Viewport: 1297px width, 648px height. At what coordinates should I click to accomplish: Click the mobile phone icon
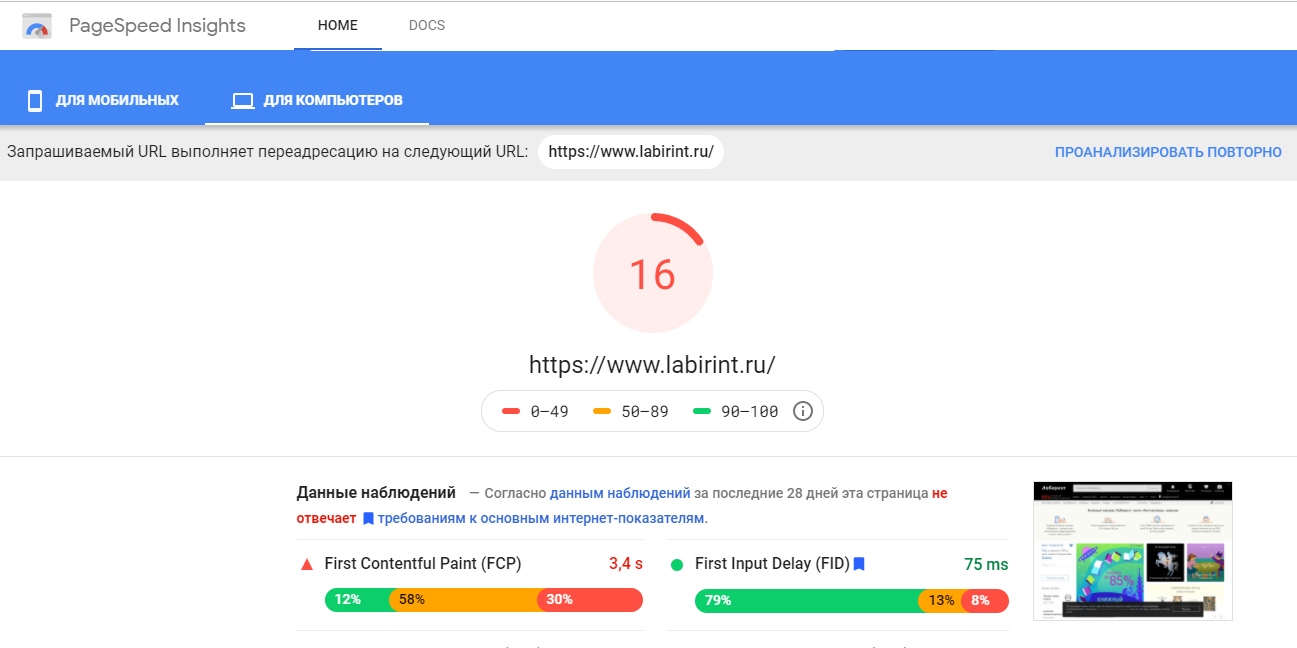pyautogui.click(x=35, y=101)
